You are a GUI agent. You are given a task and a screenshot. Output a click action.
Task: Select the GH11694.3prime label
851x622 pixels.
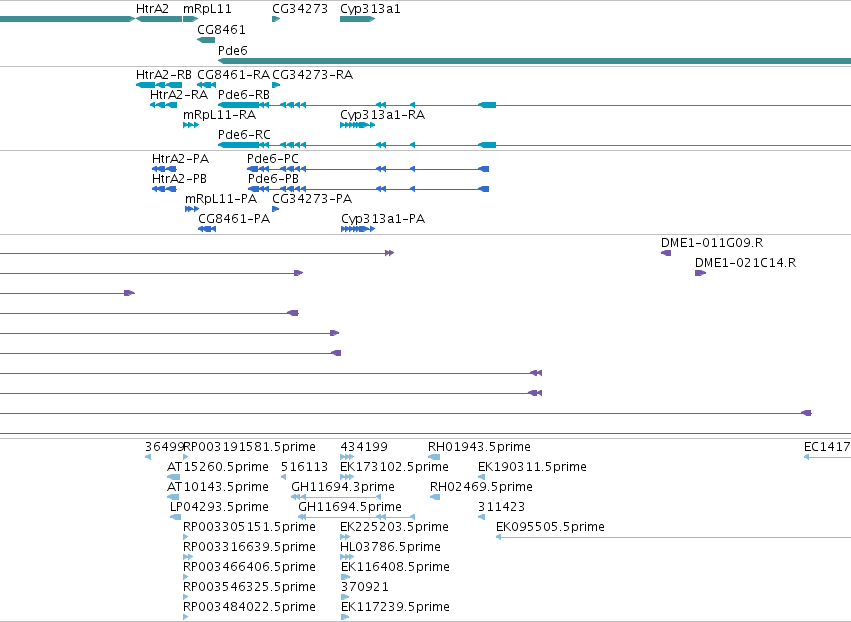coord(343,487)
